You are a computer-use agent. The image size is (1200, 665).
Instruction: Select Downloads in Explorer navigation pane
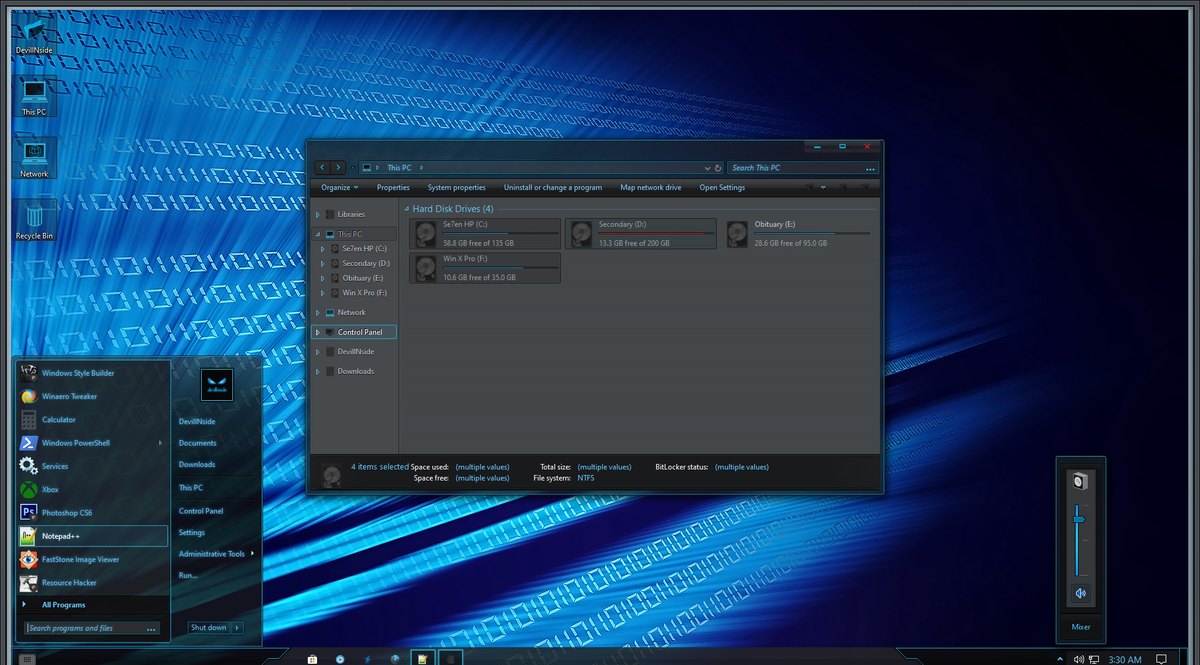(356, 371)
